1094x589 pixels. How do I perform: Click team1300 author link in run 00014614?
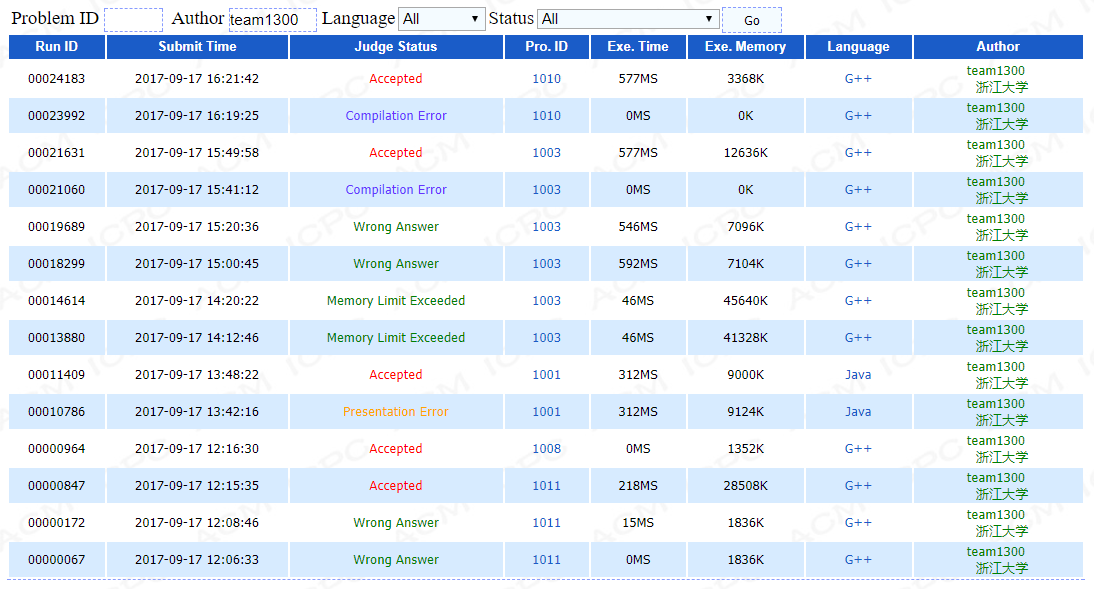coord(995,293)
